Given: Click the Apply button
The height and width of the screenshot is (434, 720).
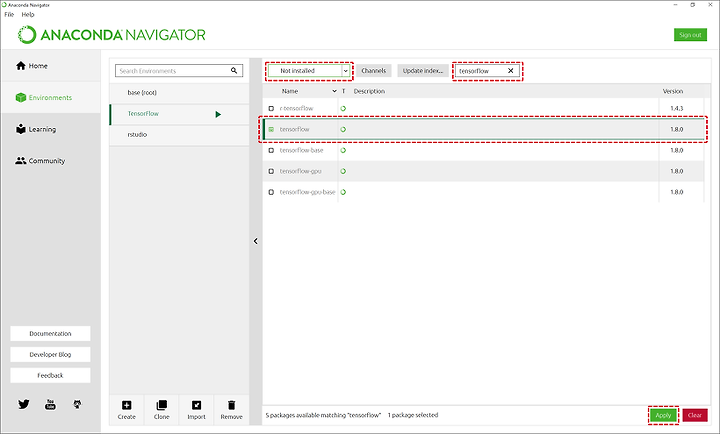Looking at the screenshot, I should click(x=663, y=415).
